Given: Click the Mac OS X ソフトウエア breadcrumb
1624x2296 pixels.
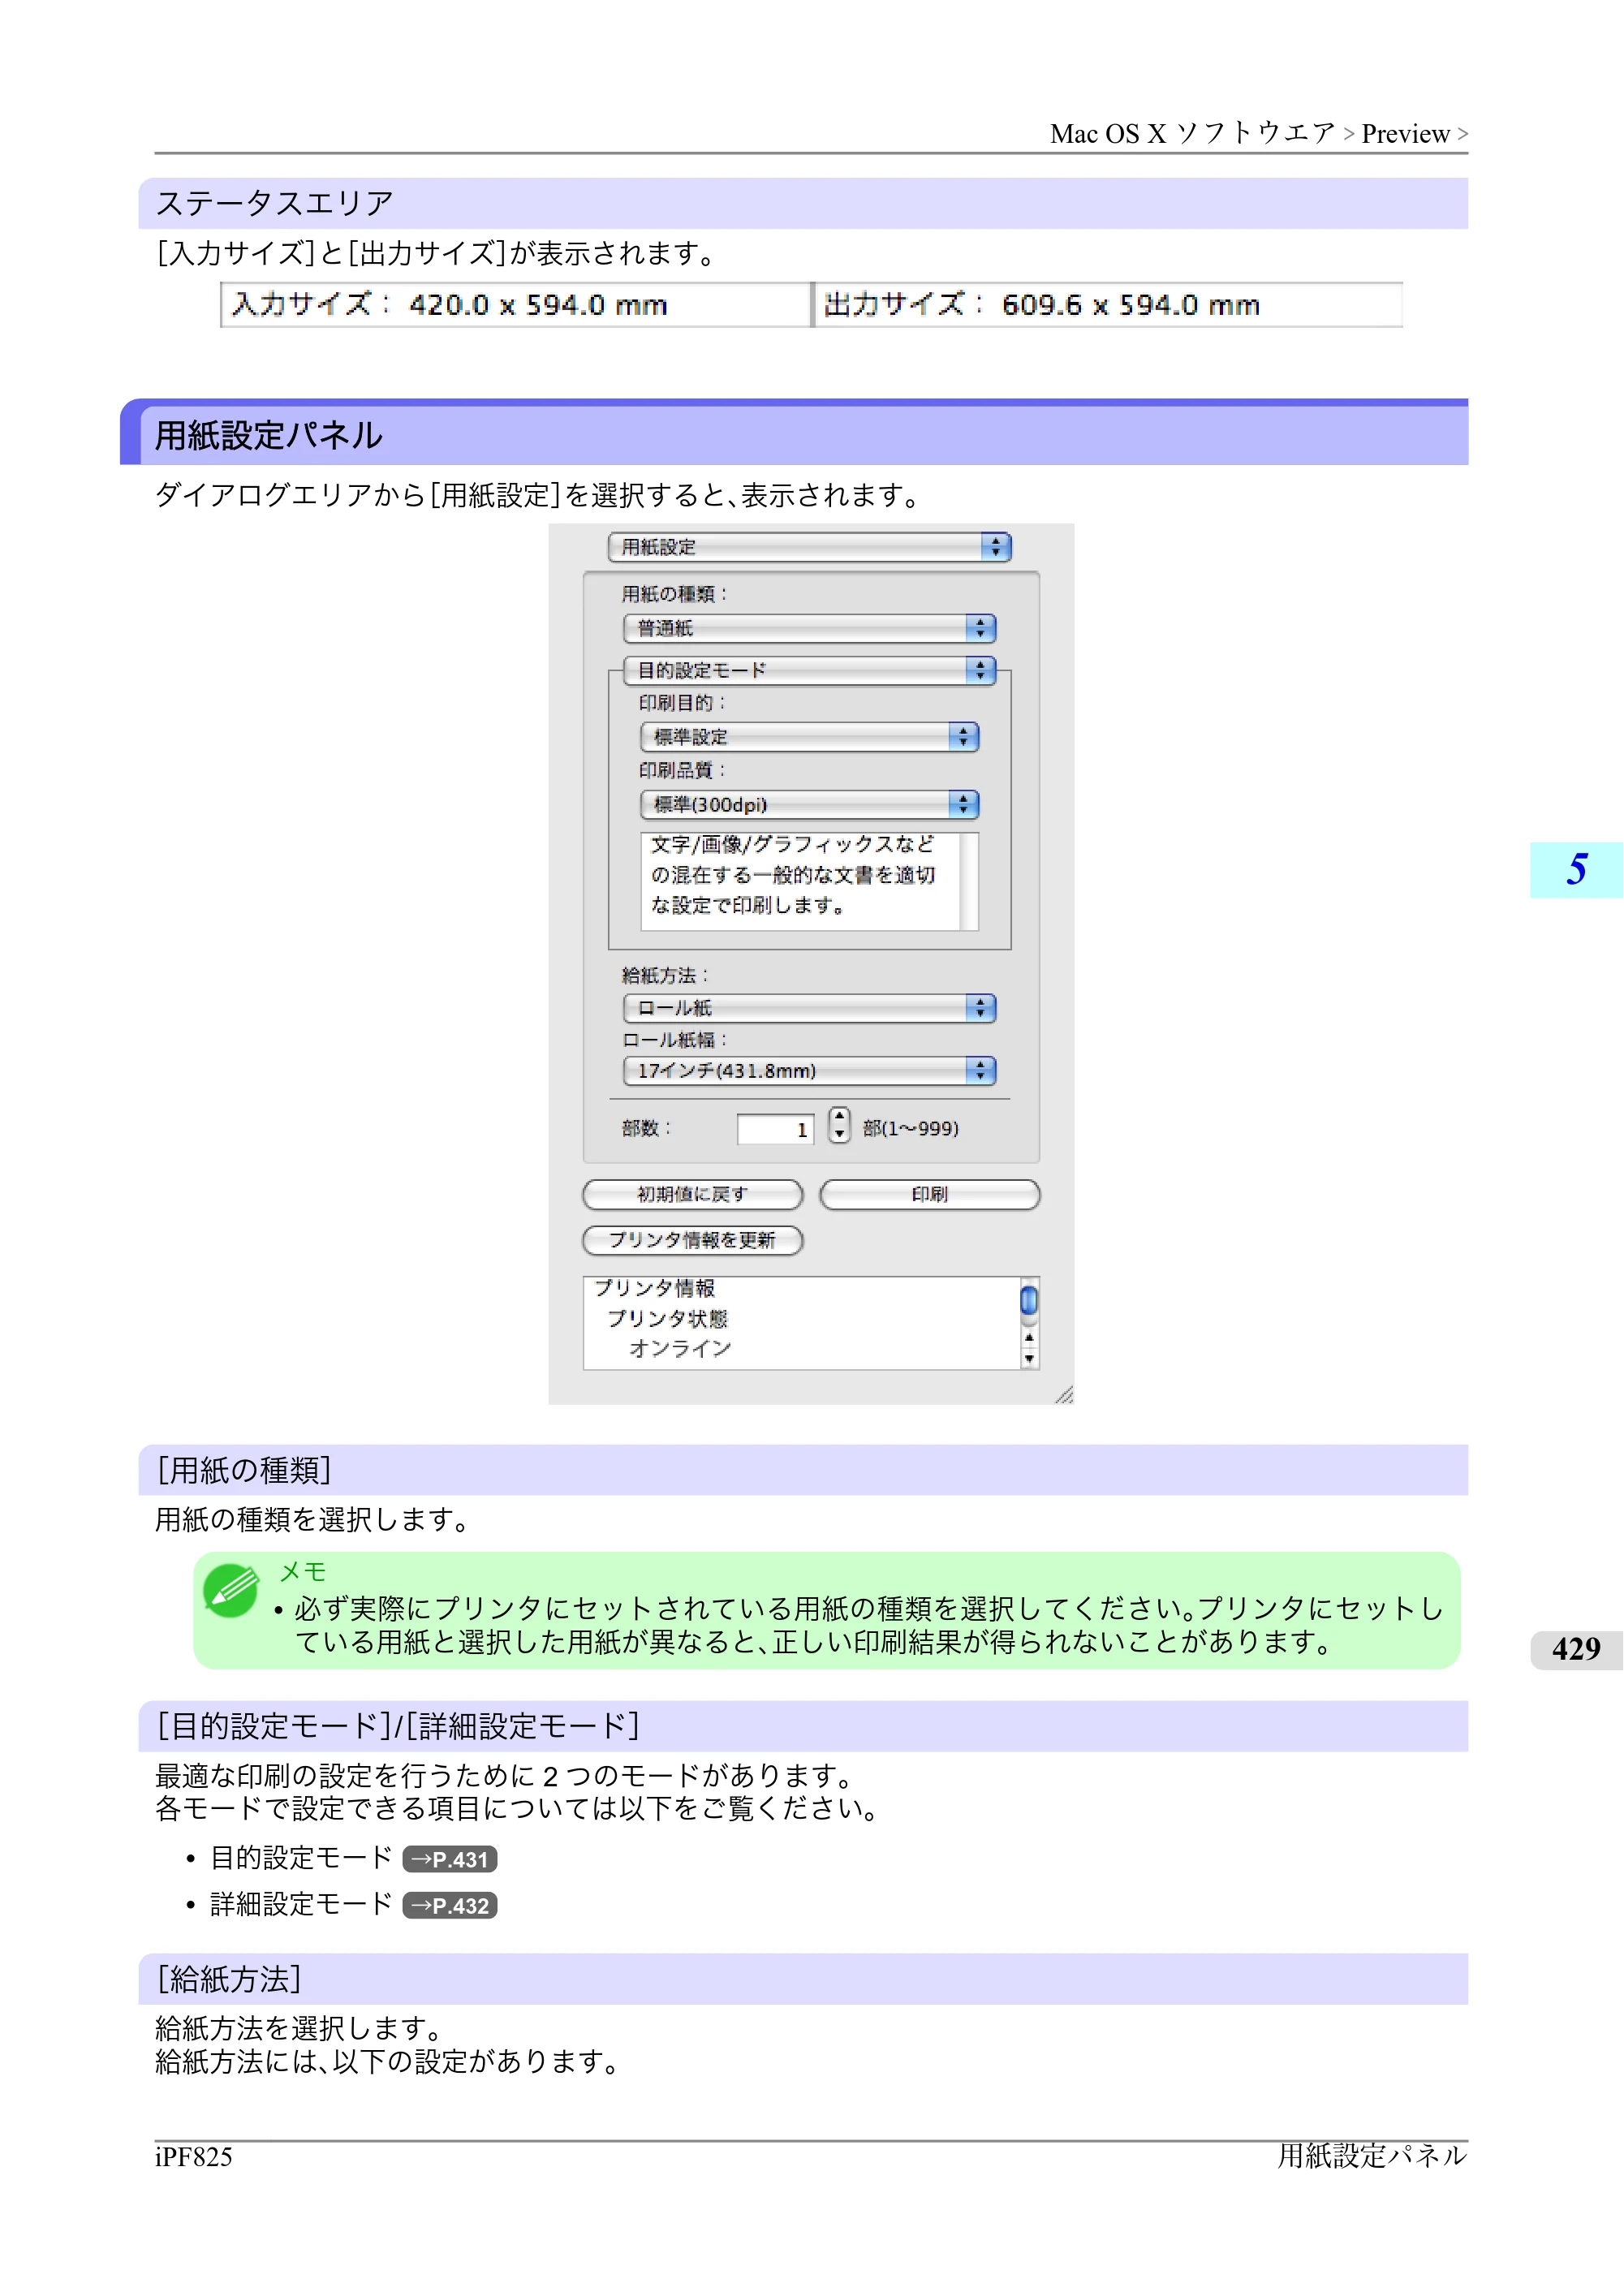Looking at the screenshot, I should [x=1193, y=134].
